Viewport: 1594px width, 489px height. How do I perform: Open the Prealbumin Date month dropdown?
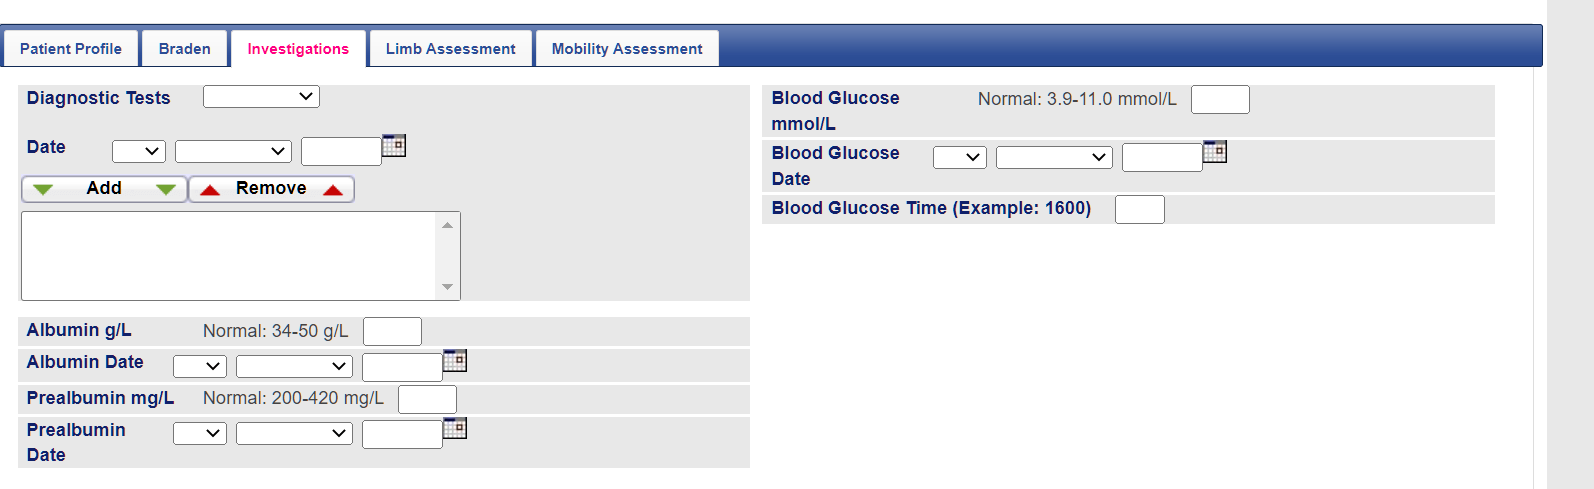(x=294, y=433)
